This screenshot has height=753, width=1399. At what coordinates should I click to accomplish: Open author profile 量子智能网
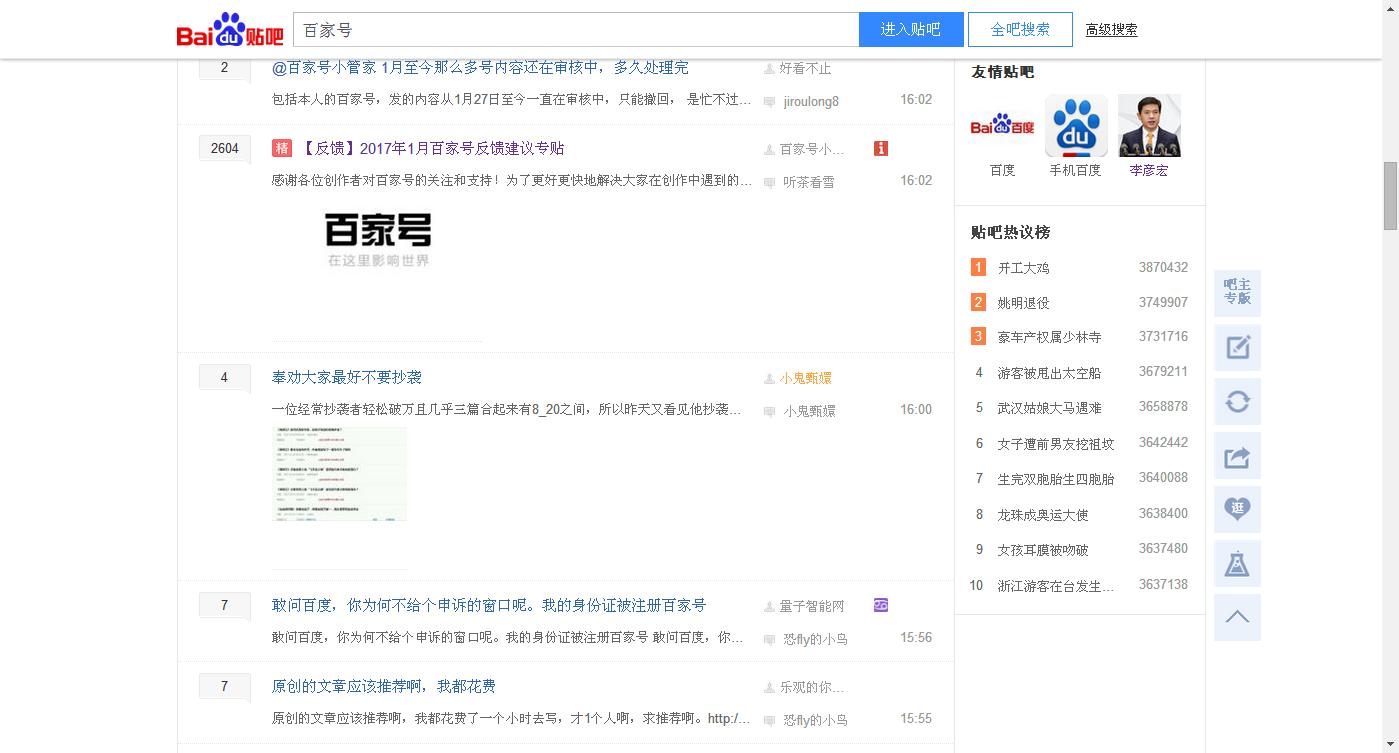(x=812, y=606)
